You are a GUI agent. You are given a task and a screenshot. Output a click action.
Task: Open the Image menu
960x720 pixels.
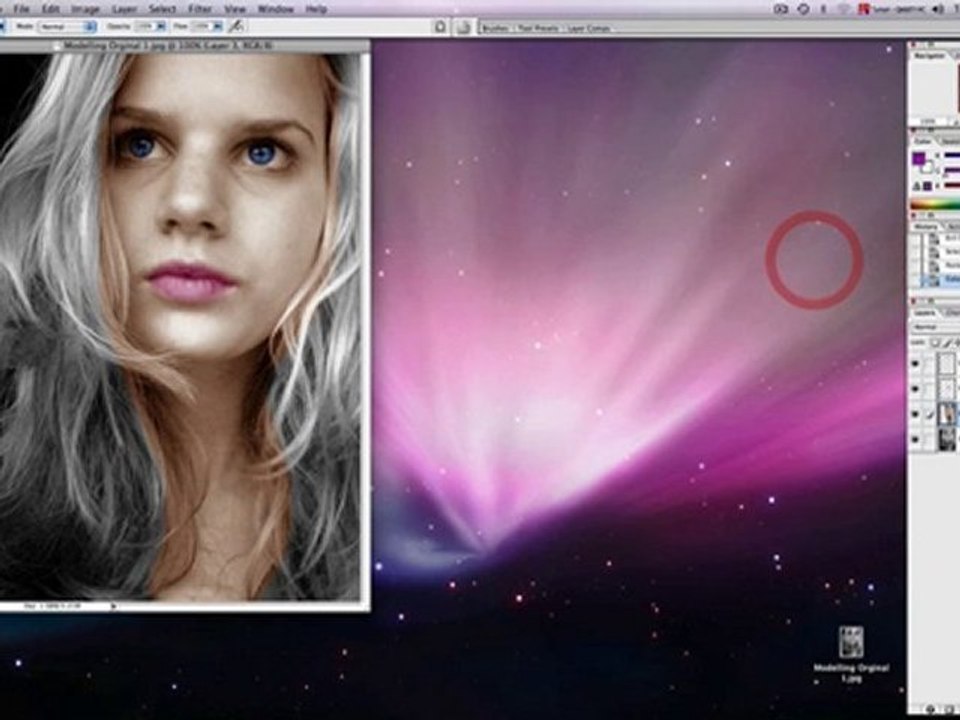[85, 9]
